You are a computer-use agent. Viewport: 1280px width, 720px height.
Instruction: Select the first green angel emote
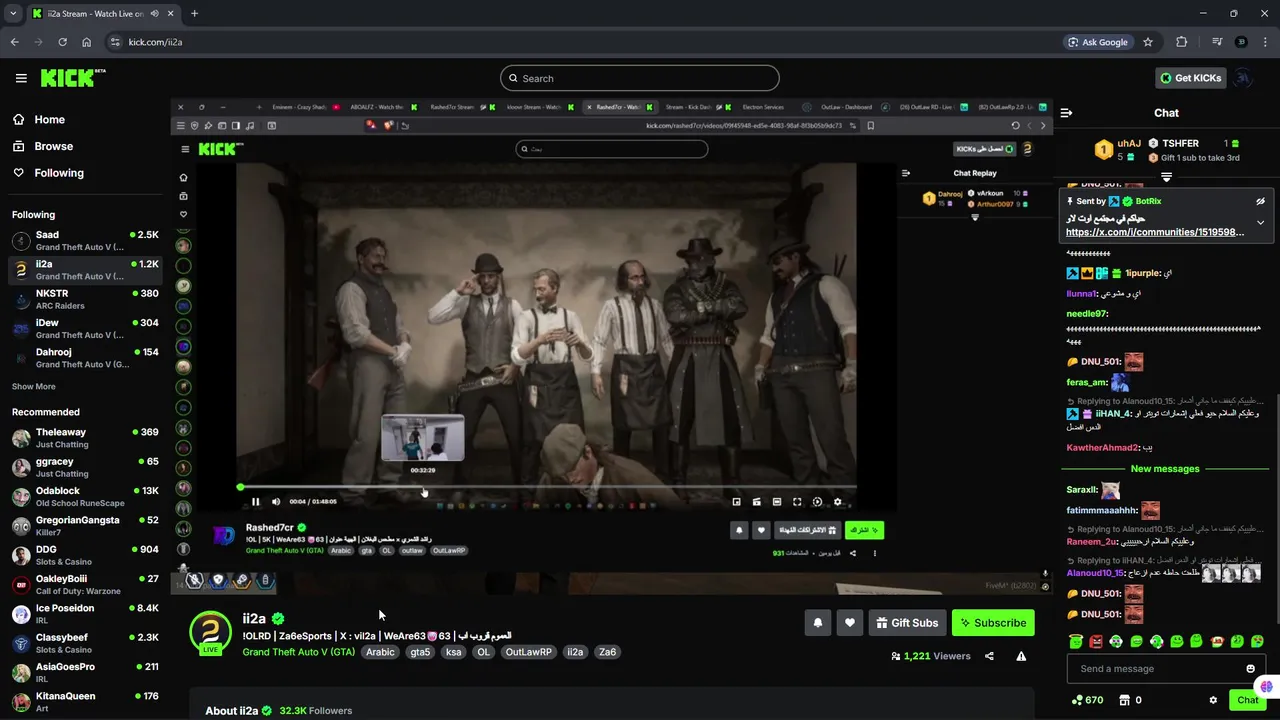click(1075, 641)
